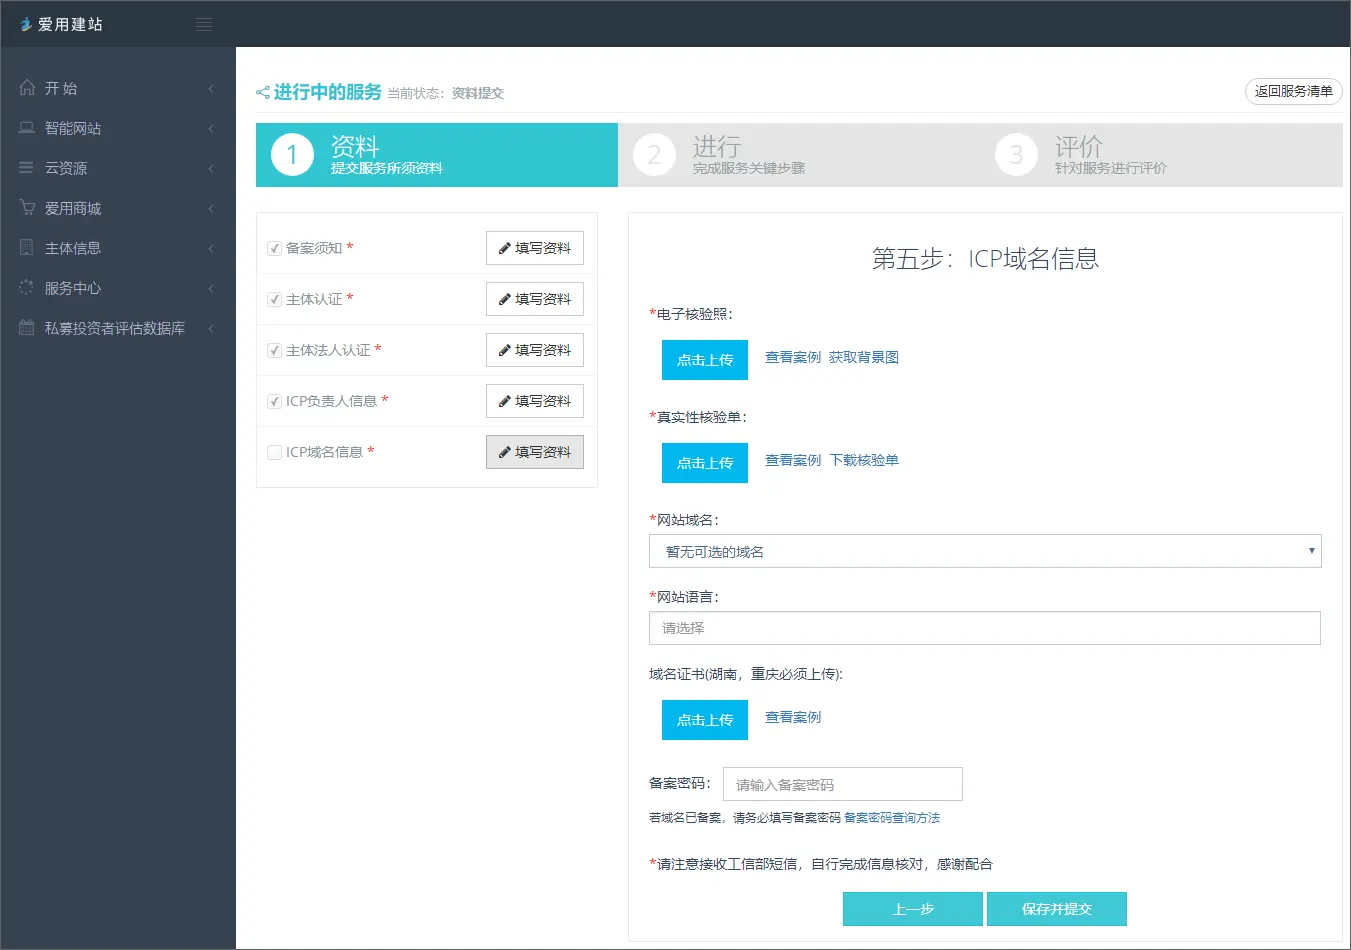1351x950 pixels.
Task: Toggle the 主体法人认证 checkbox
Action: (x=274, y=350)
